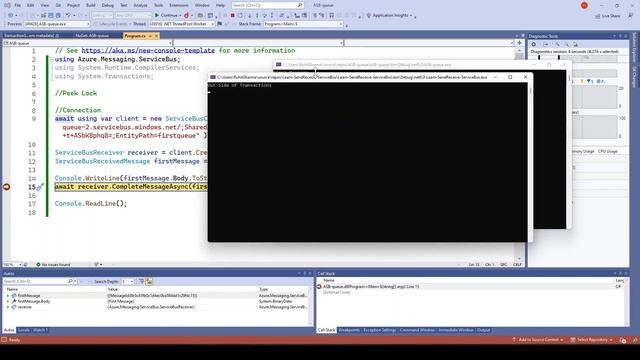640x360 pixels.
Task: Open the Search Depth dropdown
Action: click(x=131, y=281)
